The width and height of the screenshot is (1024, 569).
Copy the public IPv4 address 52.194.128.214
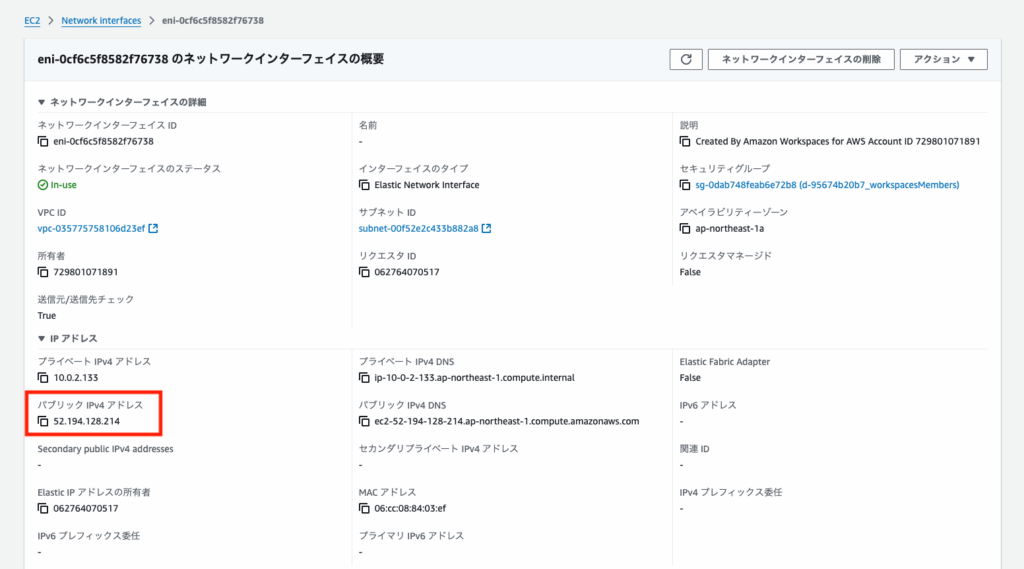click(43, 422)
